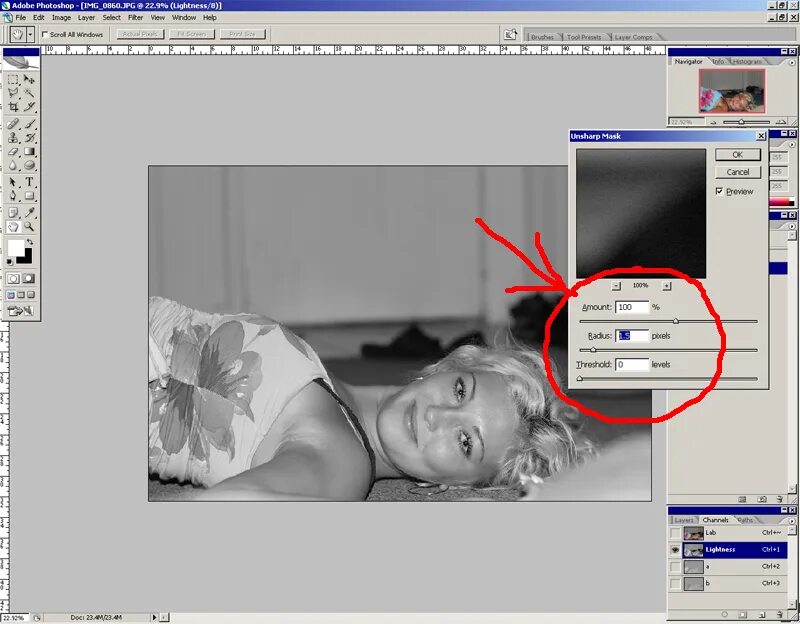Toggle the Preview checkbox in Unsharp Mask
Viewport: 800px width, 624px height.
pyautogui.click(x=720, y=191)
